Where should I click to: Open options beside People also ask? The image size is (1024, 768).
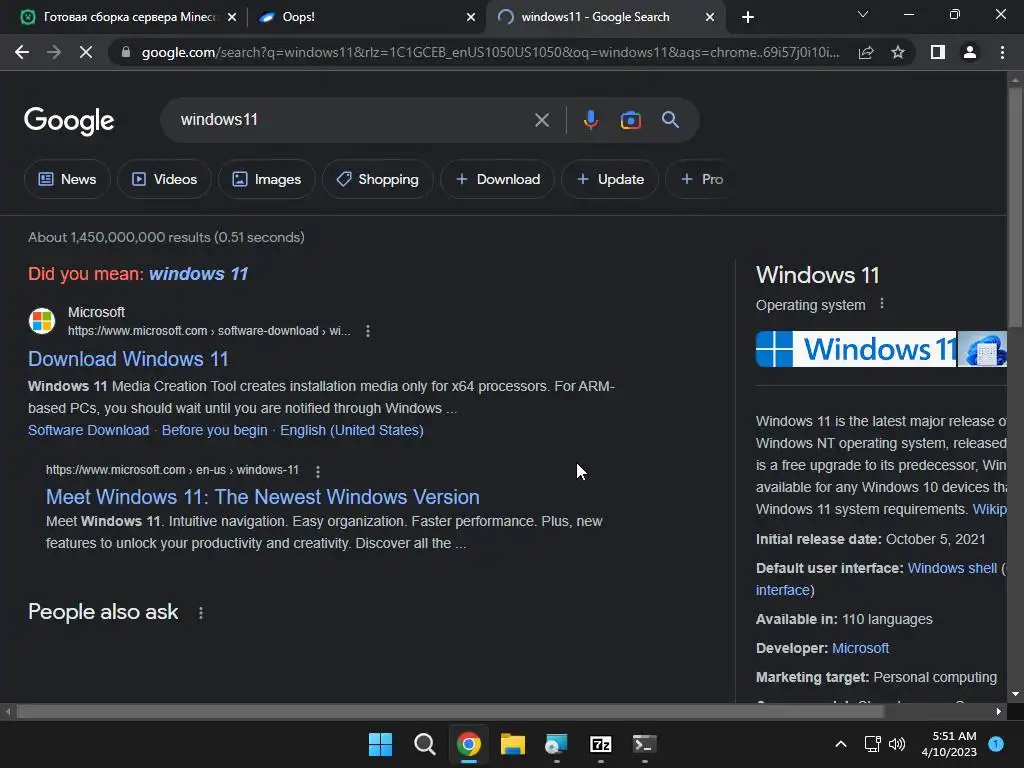coord(200,613)
